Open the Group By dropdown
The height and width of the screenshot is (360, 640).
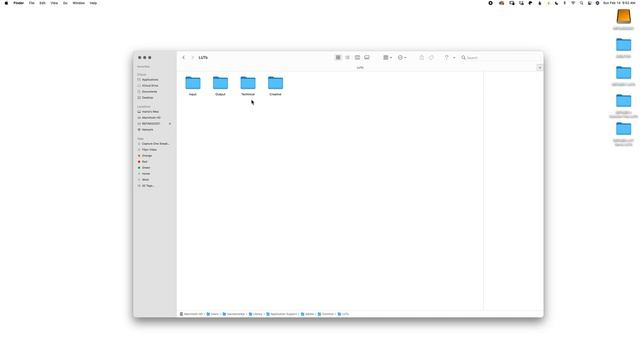coord(387,58)
